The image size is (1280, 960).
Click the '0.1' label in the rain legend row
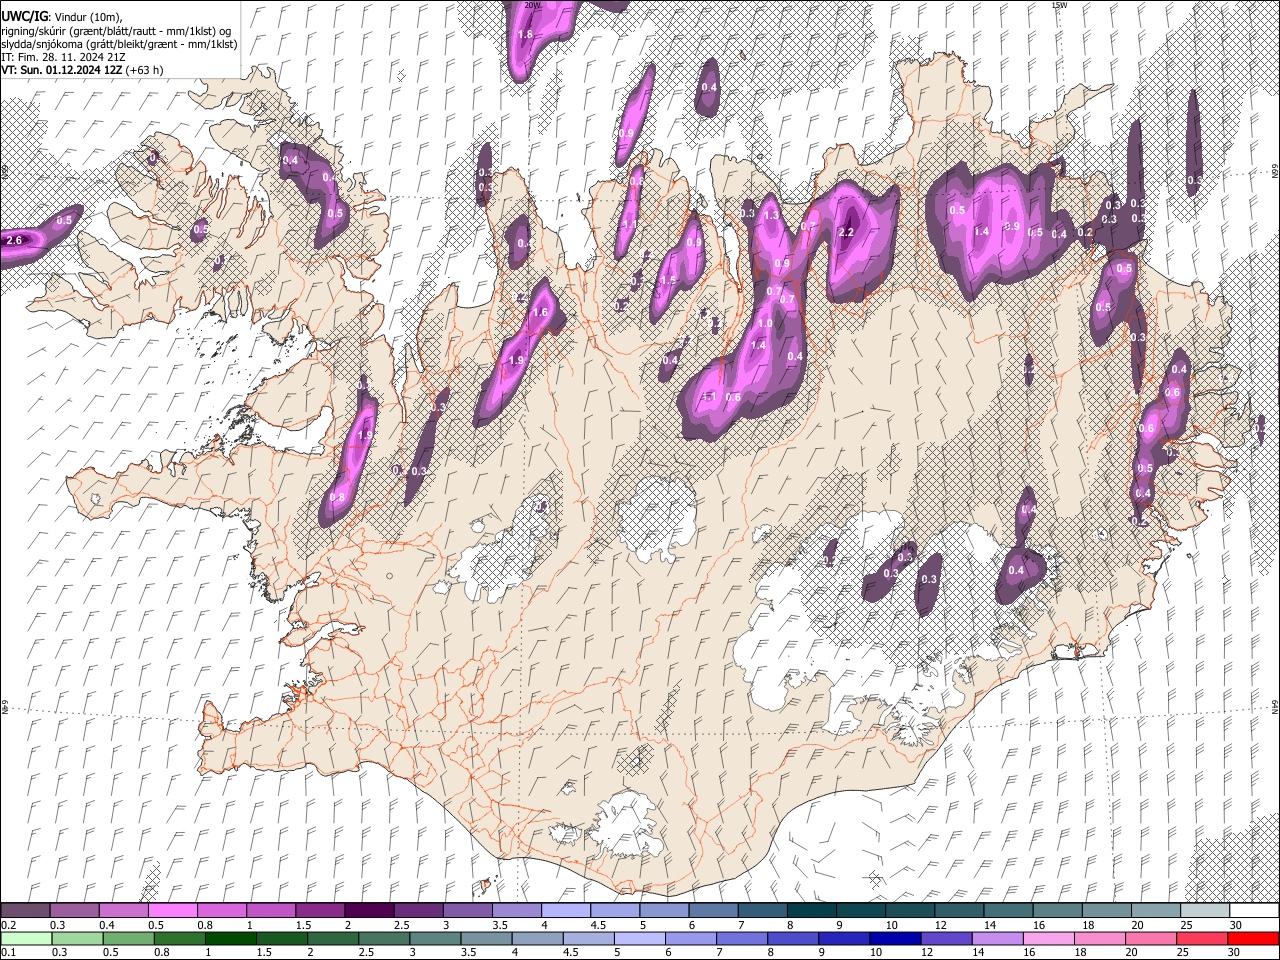8,952
